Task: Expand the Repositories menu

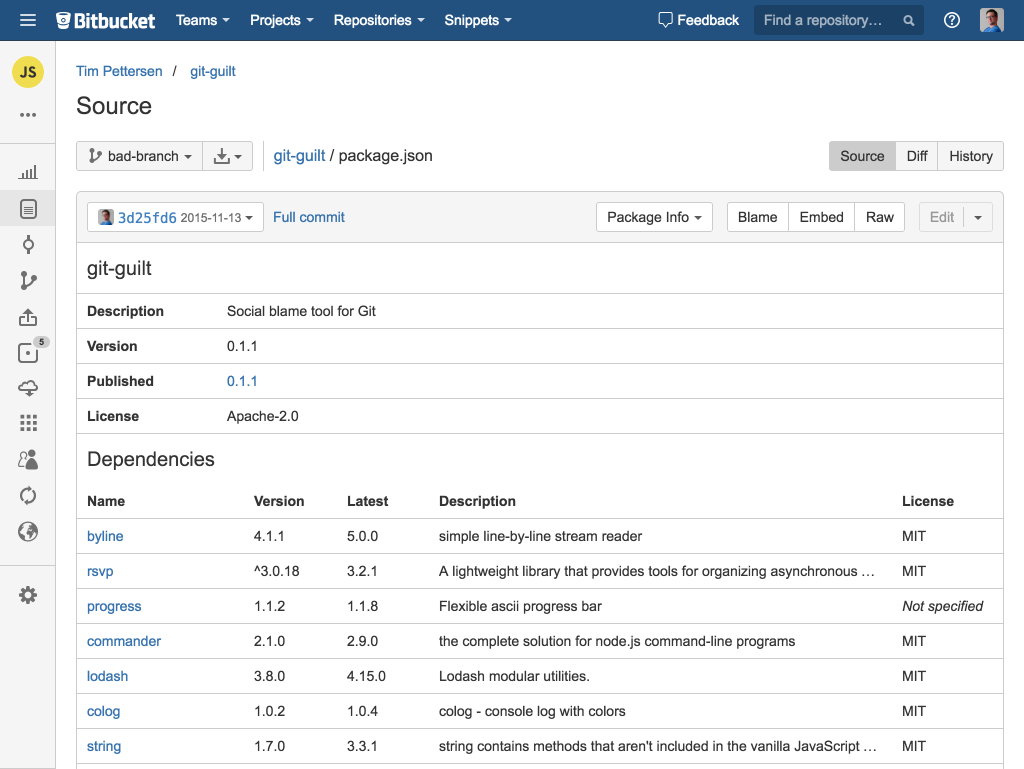Action: (x=379, y=20)
